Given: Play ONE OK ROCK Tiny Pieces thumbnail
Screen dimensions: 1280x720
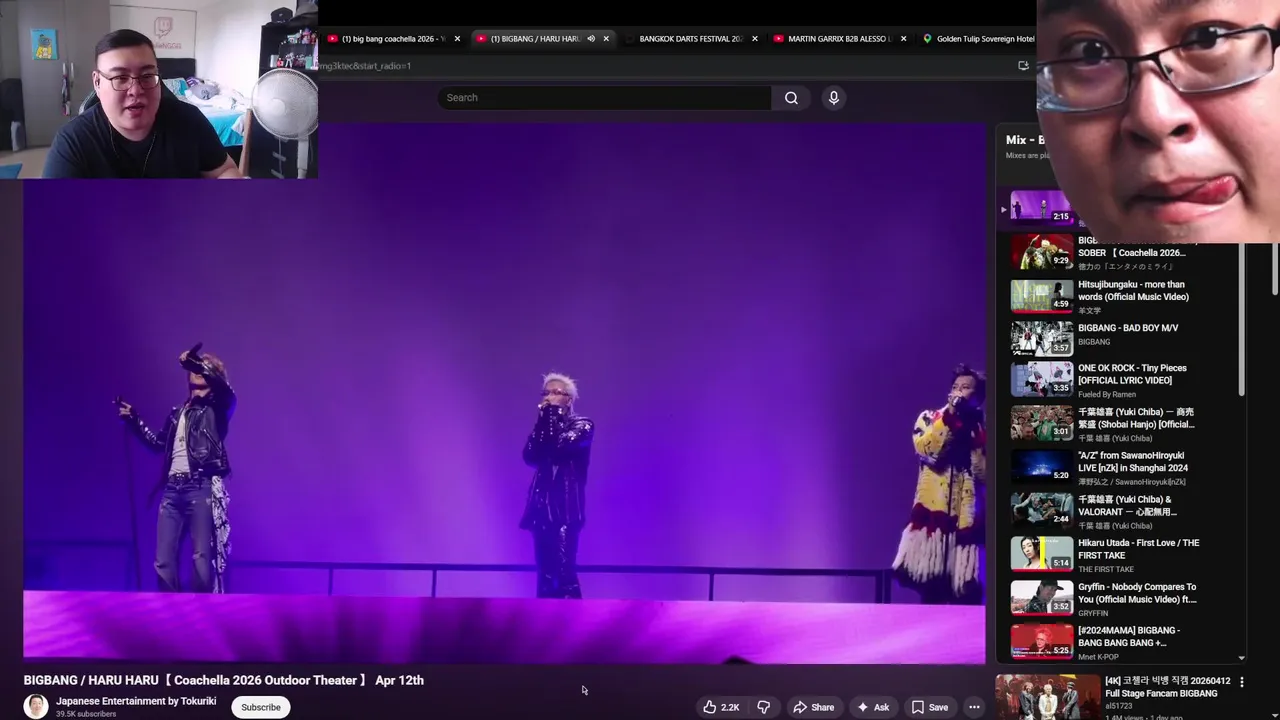Looking at the screenshot, I should (1041, 380).
